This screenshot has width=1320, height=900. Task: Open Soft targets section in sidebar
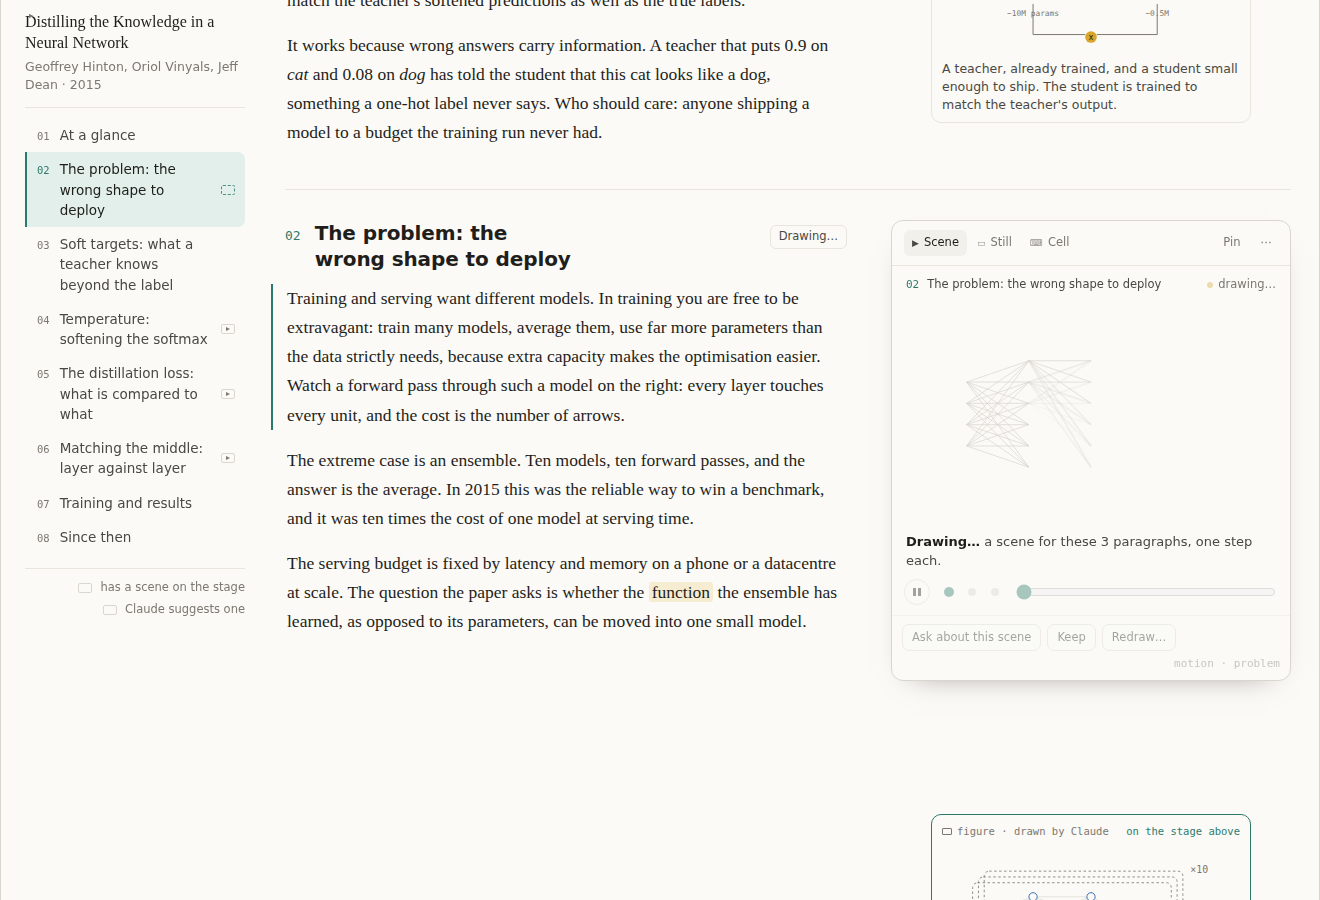point(135,264)
